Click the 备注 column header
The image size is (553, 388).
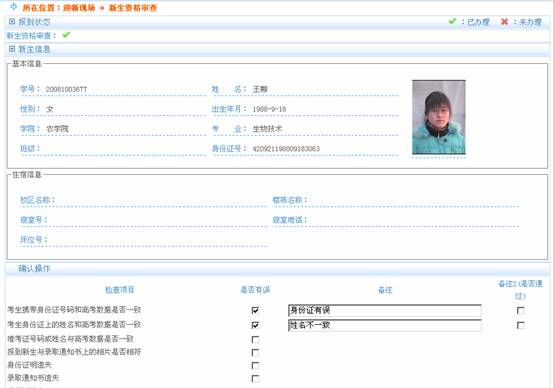[x=385, y=290]
